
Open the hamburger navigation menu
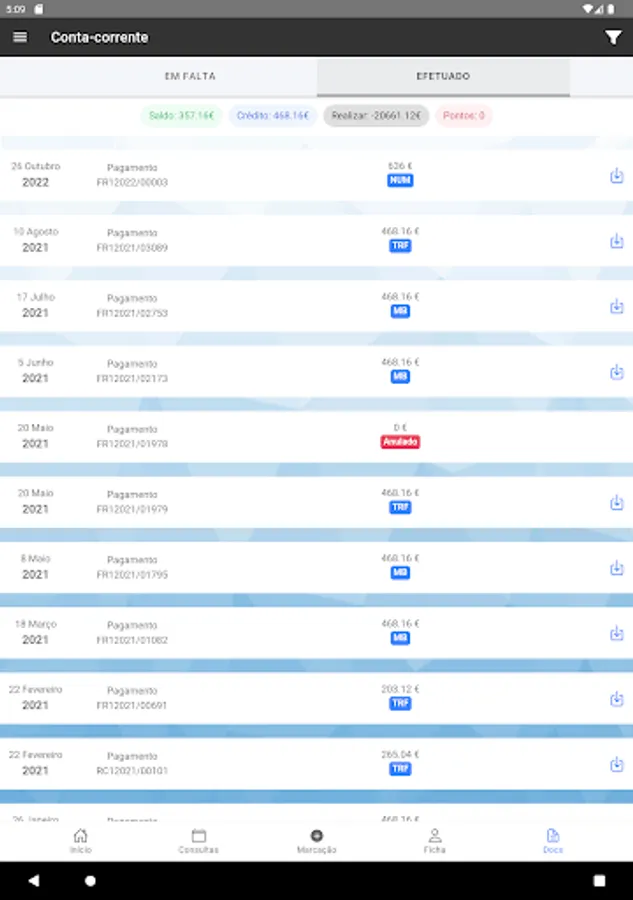click(20, 37)
